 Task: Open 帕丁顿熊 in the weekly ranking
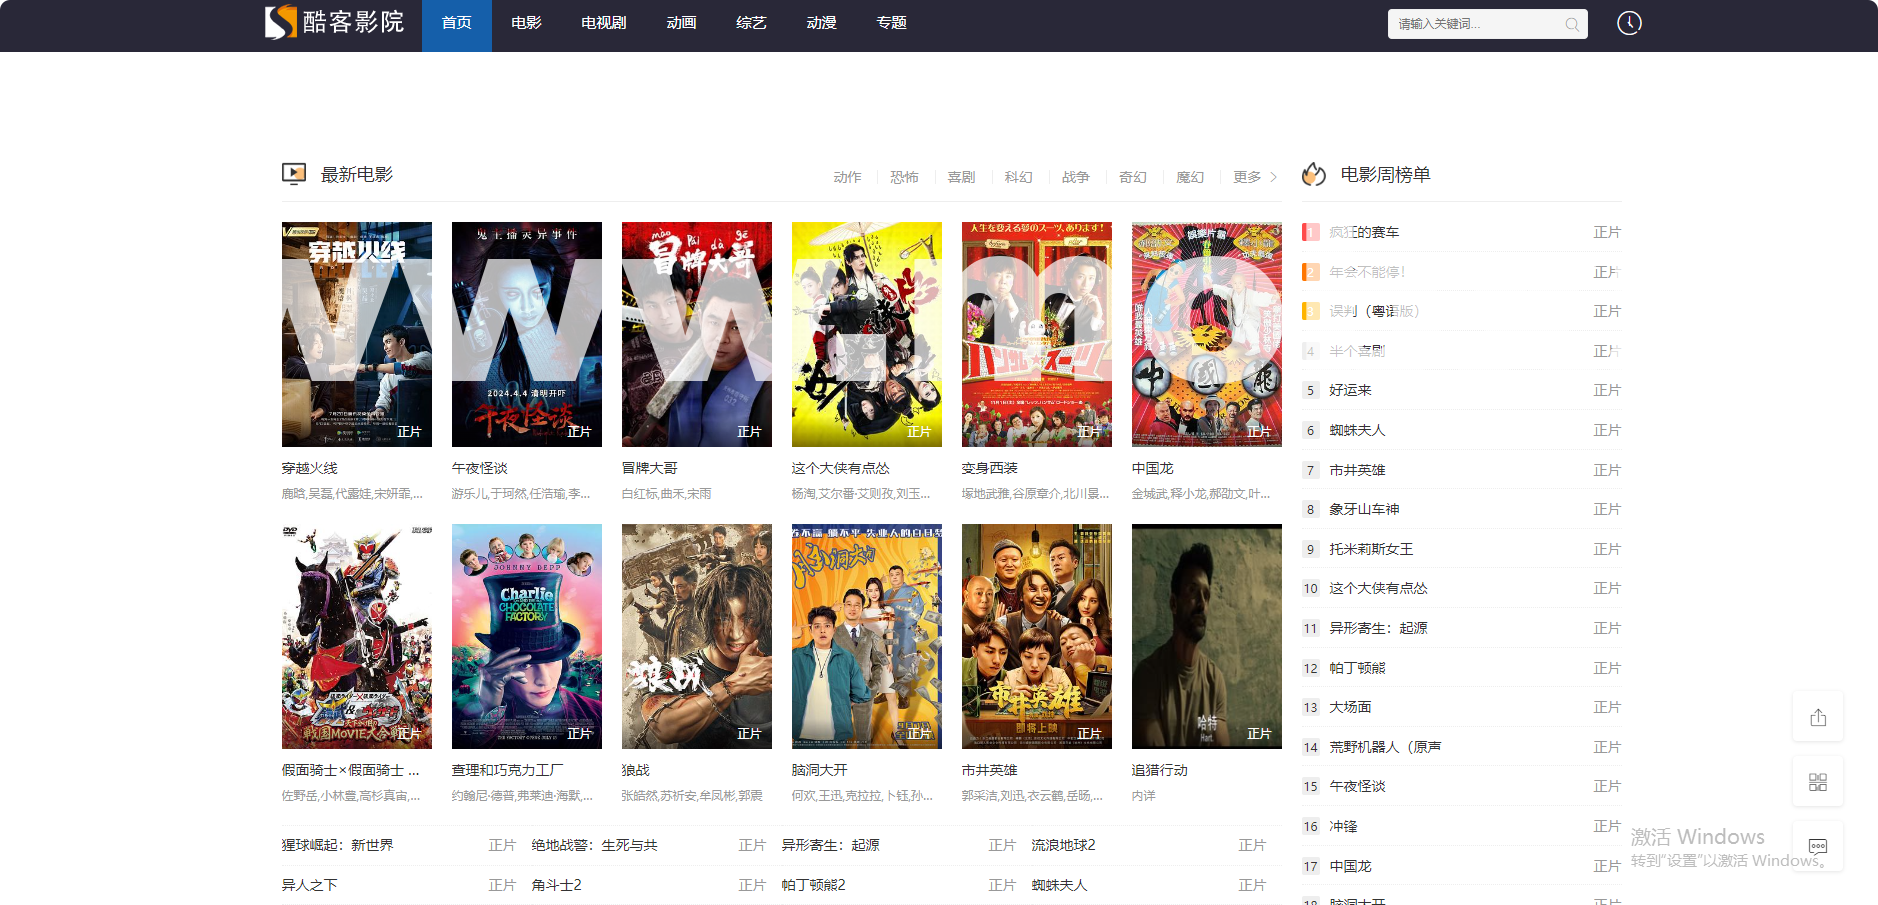pos(1357,668)
